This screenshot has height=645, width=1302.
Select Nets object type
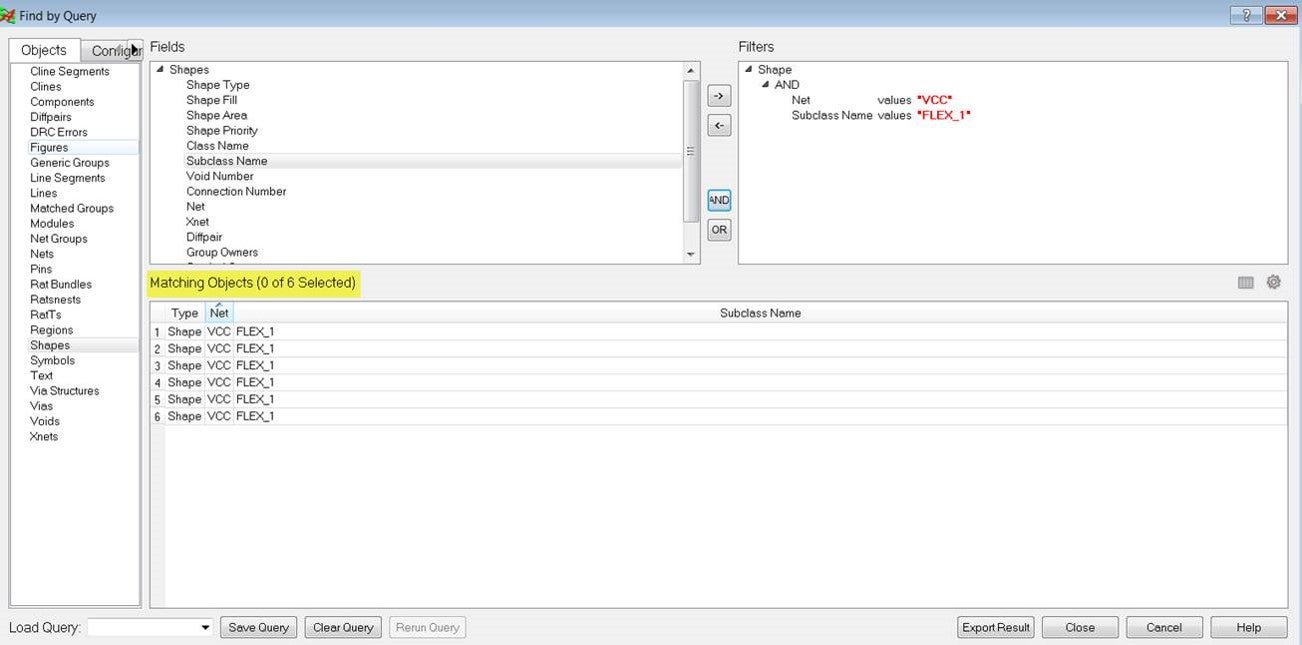42,254
